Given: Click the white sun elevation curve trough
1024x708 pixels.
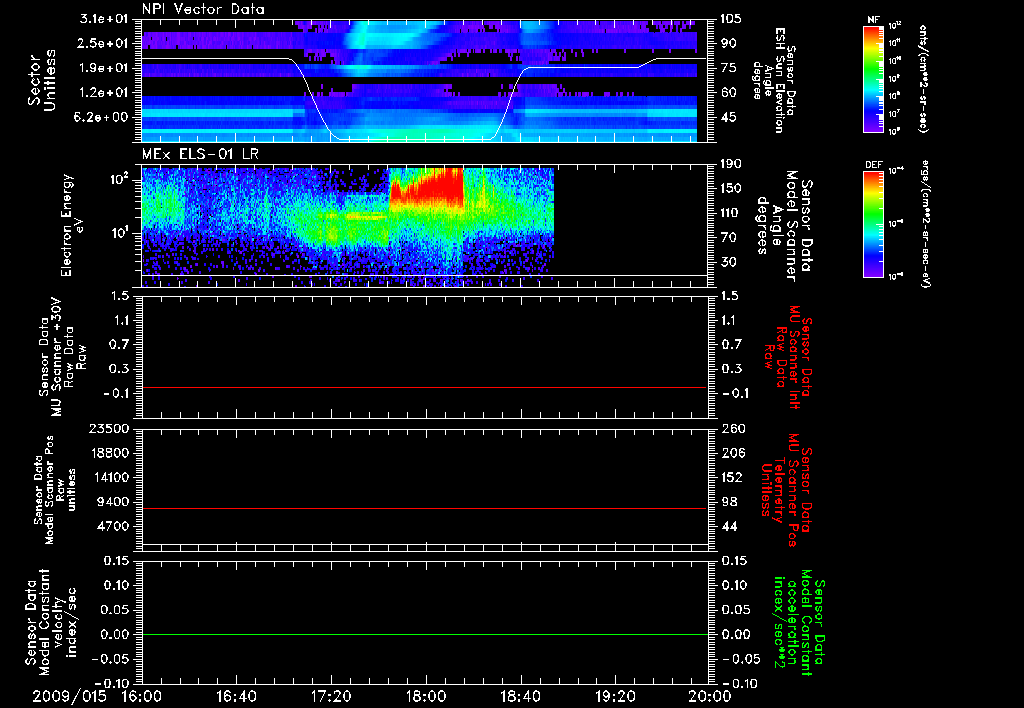Looking at the screenshot, I should (x=415, y=139).
